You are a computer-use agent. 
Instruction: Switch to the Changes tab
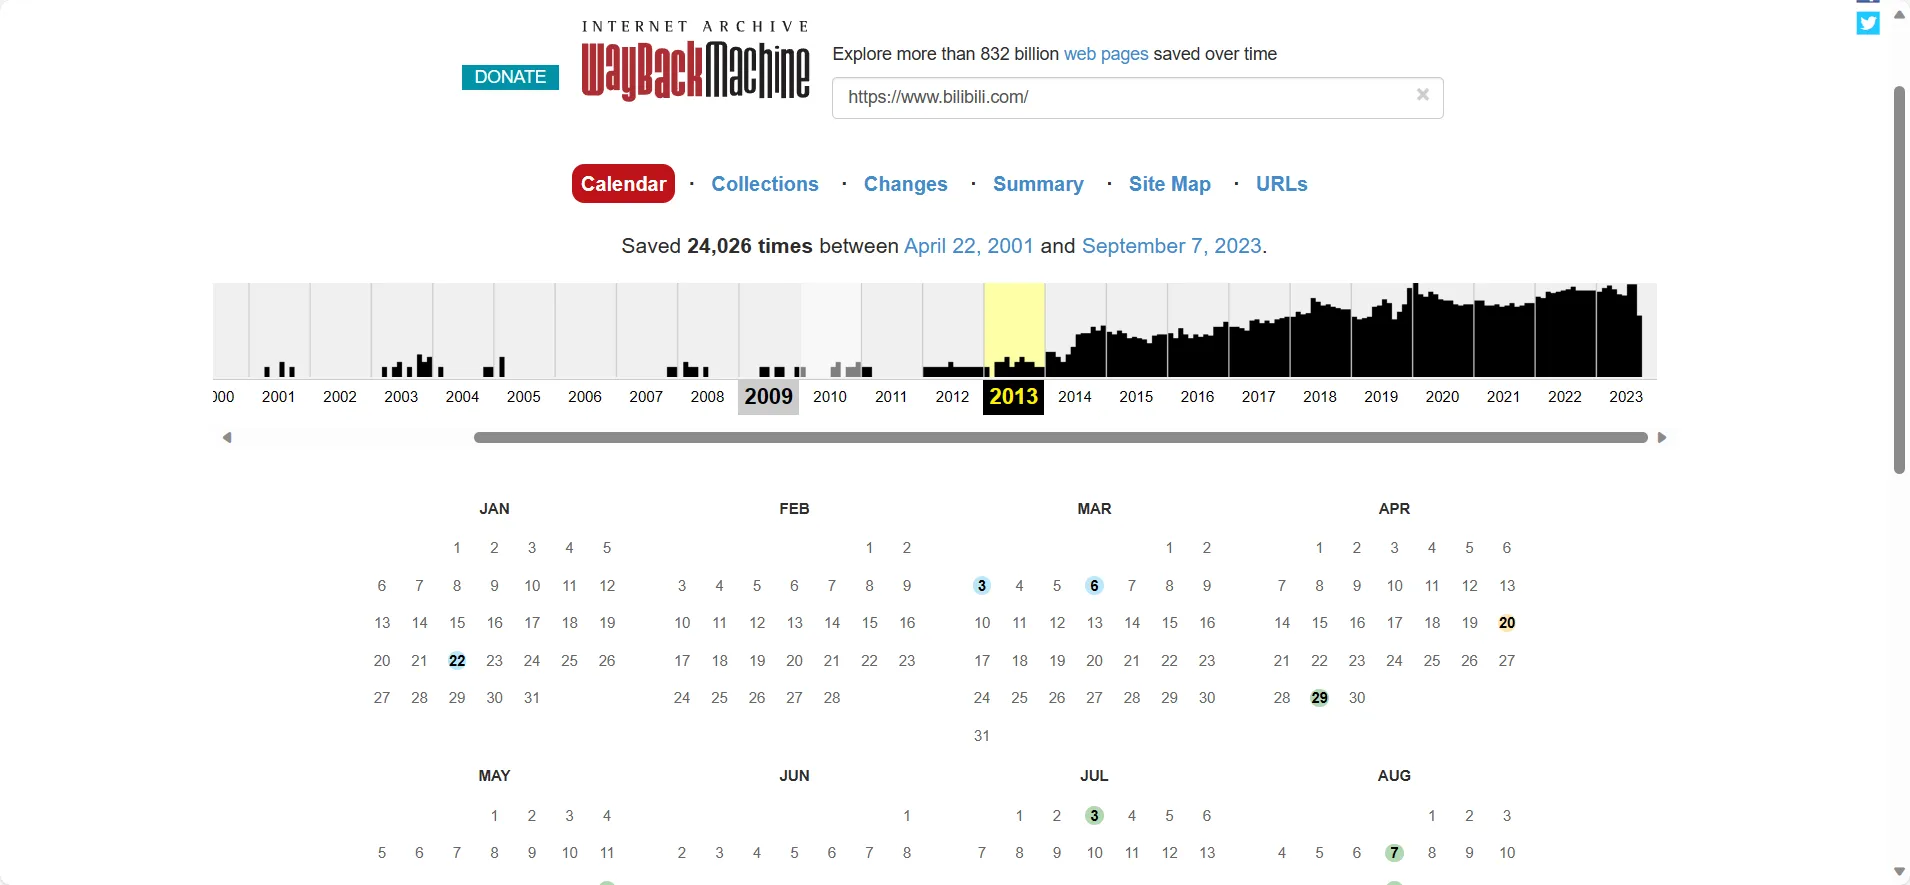pyautogui.click(x=905, y=184)
